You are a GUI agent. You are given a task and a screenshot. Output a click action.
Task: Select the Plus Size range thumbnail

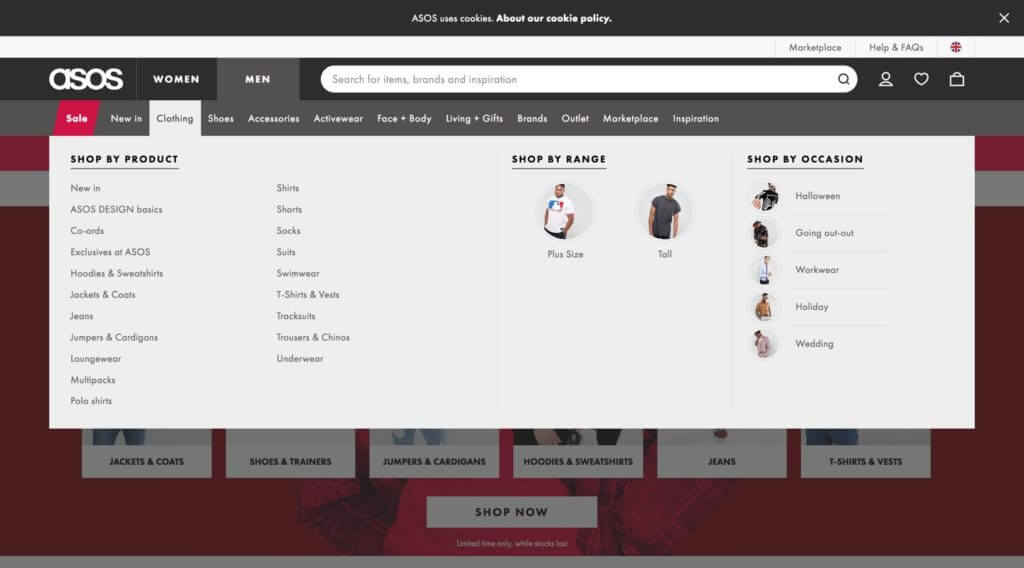(565, 212)
